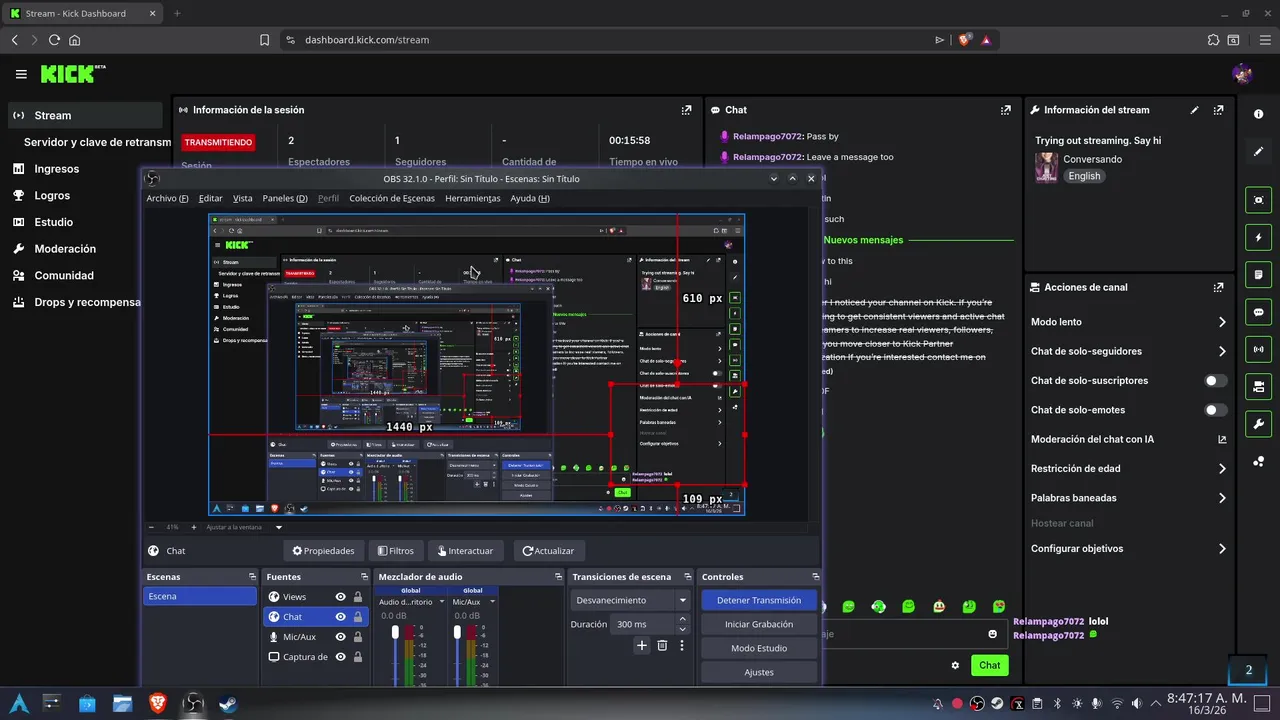Viewport: 1280px width, 720px height.
Task: Undock the OBS Escenas panel
Action: [x=252, y=577]
